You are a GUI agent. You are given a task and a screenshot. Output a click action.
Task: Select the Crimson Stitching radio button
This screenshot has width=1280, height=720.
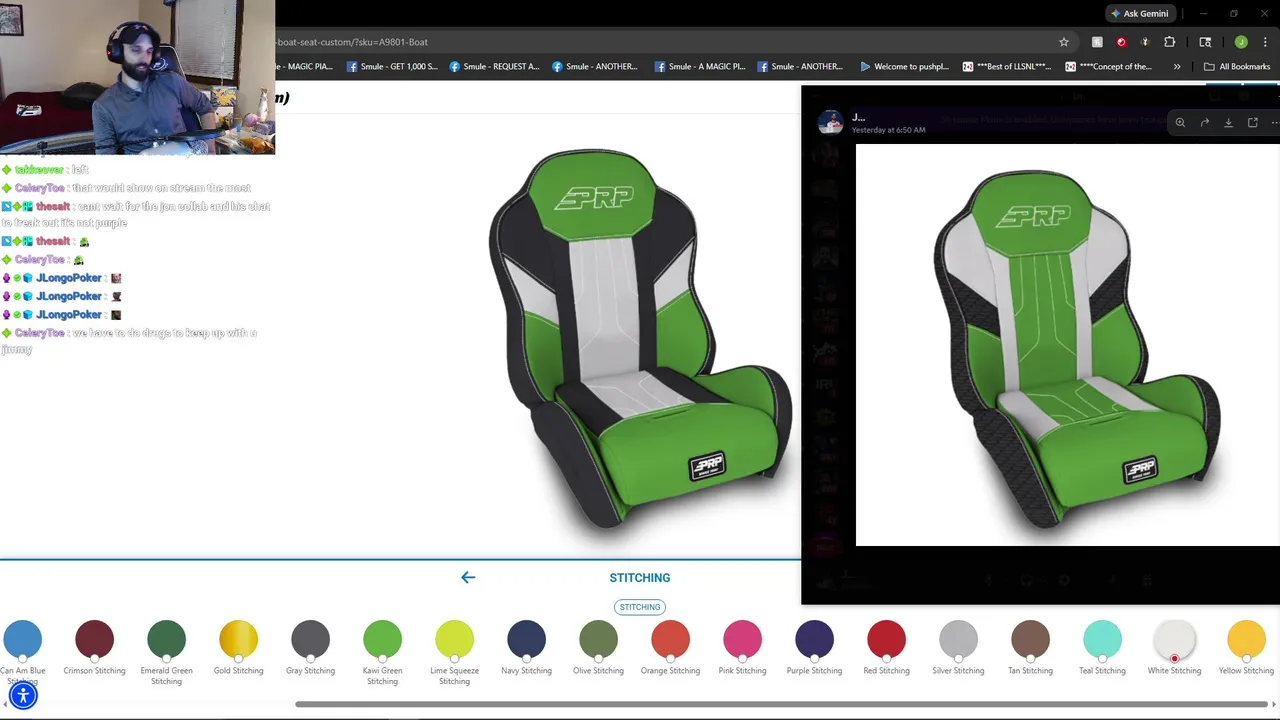pyautogui.click(x=94, y=658)
